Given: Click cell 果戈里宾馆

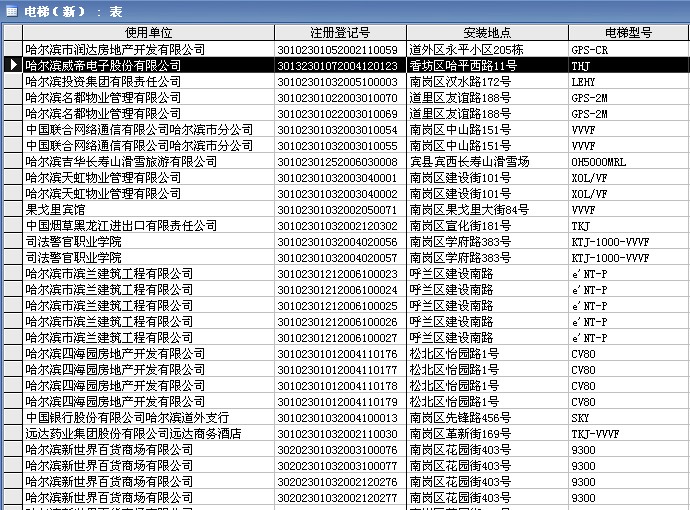Looking at the screenshot, I should pos(148,209).
